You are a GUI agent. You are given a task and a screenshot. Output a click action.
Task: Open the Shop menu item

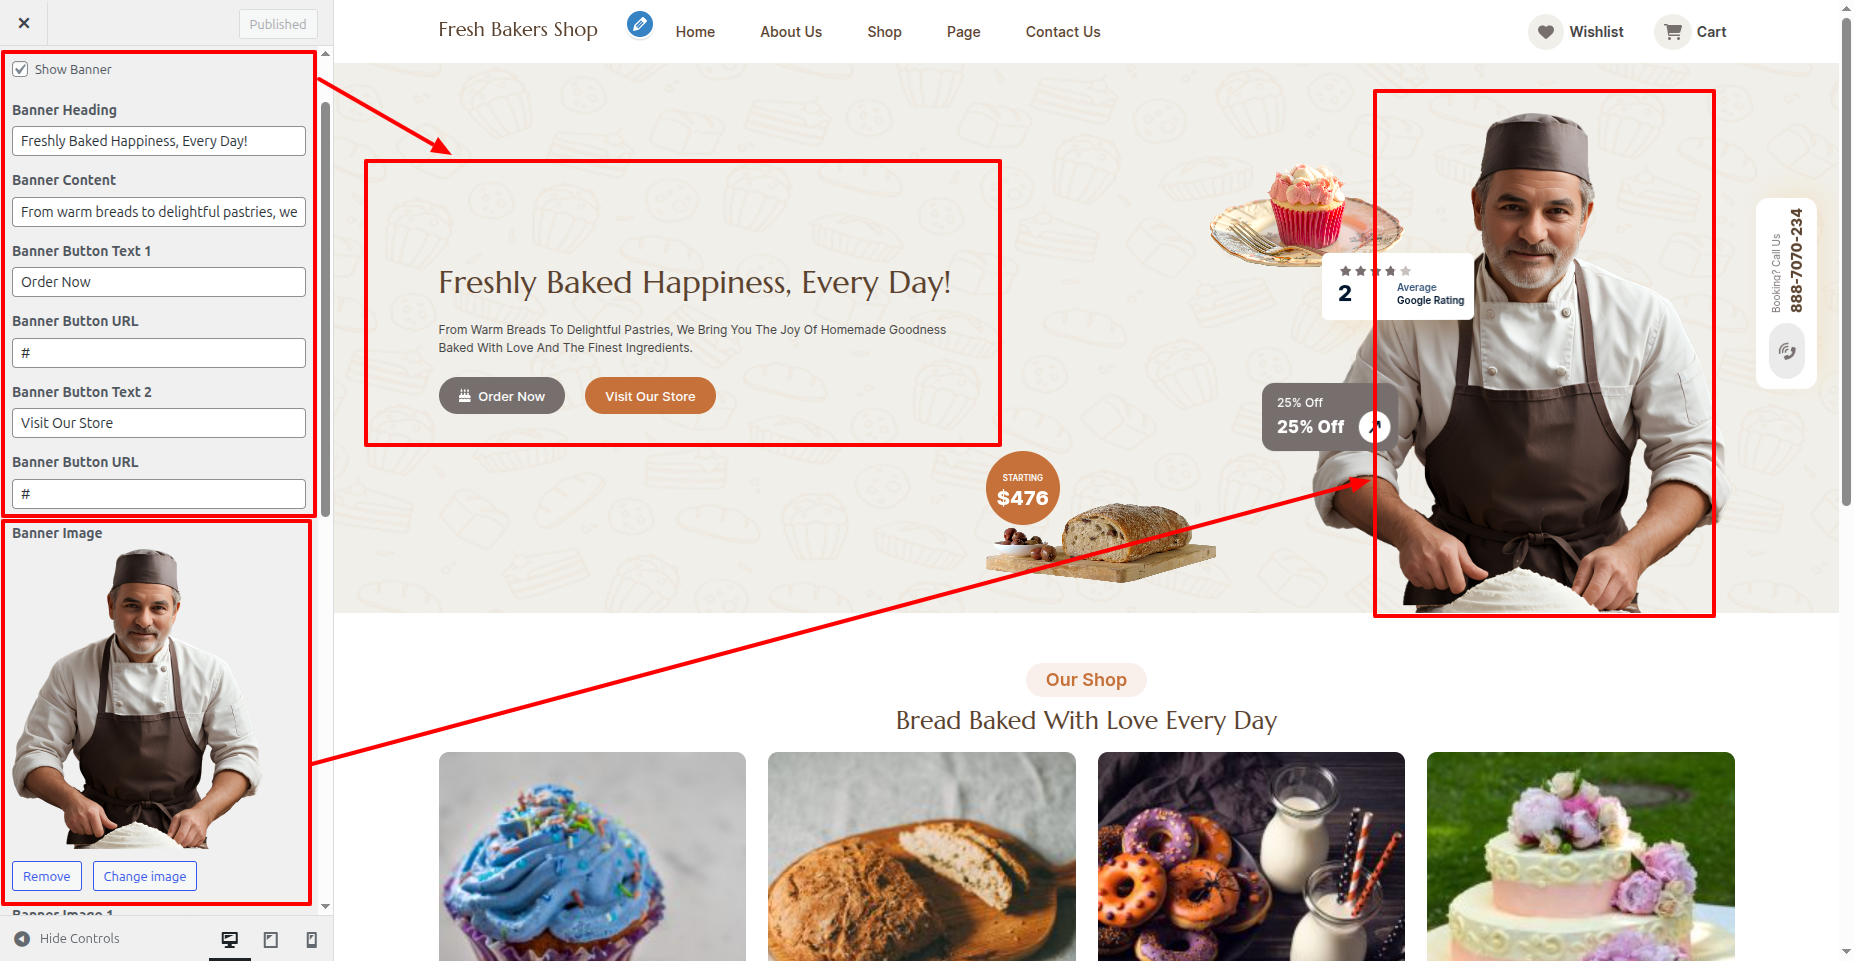tap(884, 32)
